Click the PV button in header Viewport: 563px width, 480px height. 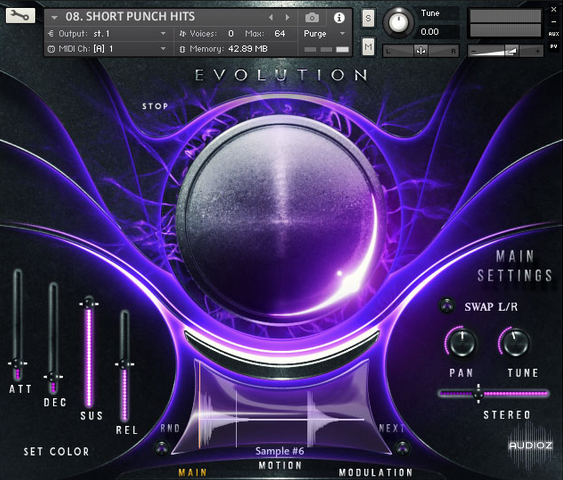(554, 47)
